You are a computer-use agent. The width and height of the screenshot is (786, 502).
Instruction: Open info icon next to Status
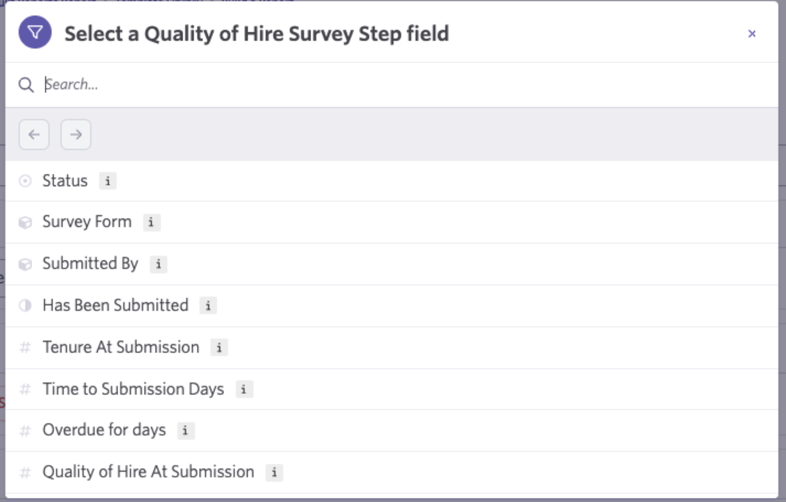pos(108,181)
